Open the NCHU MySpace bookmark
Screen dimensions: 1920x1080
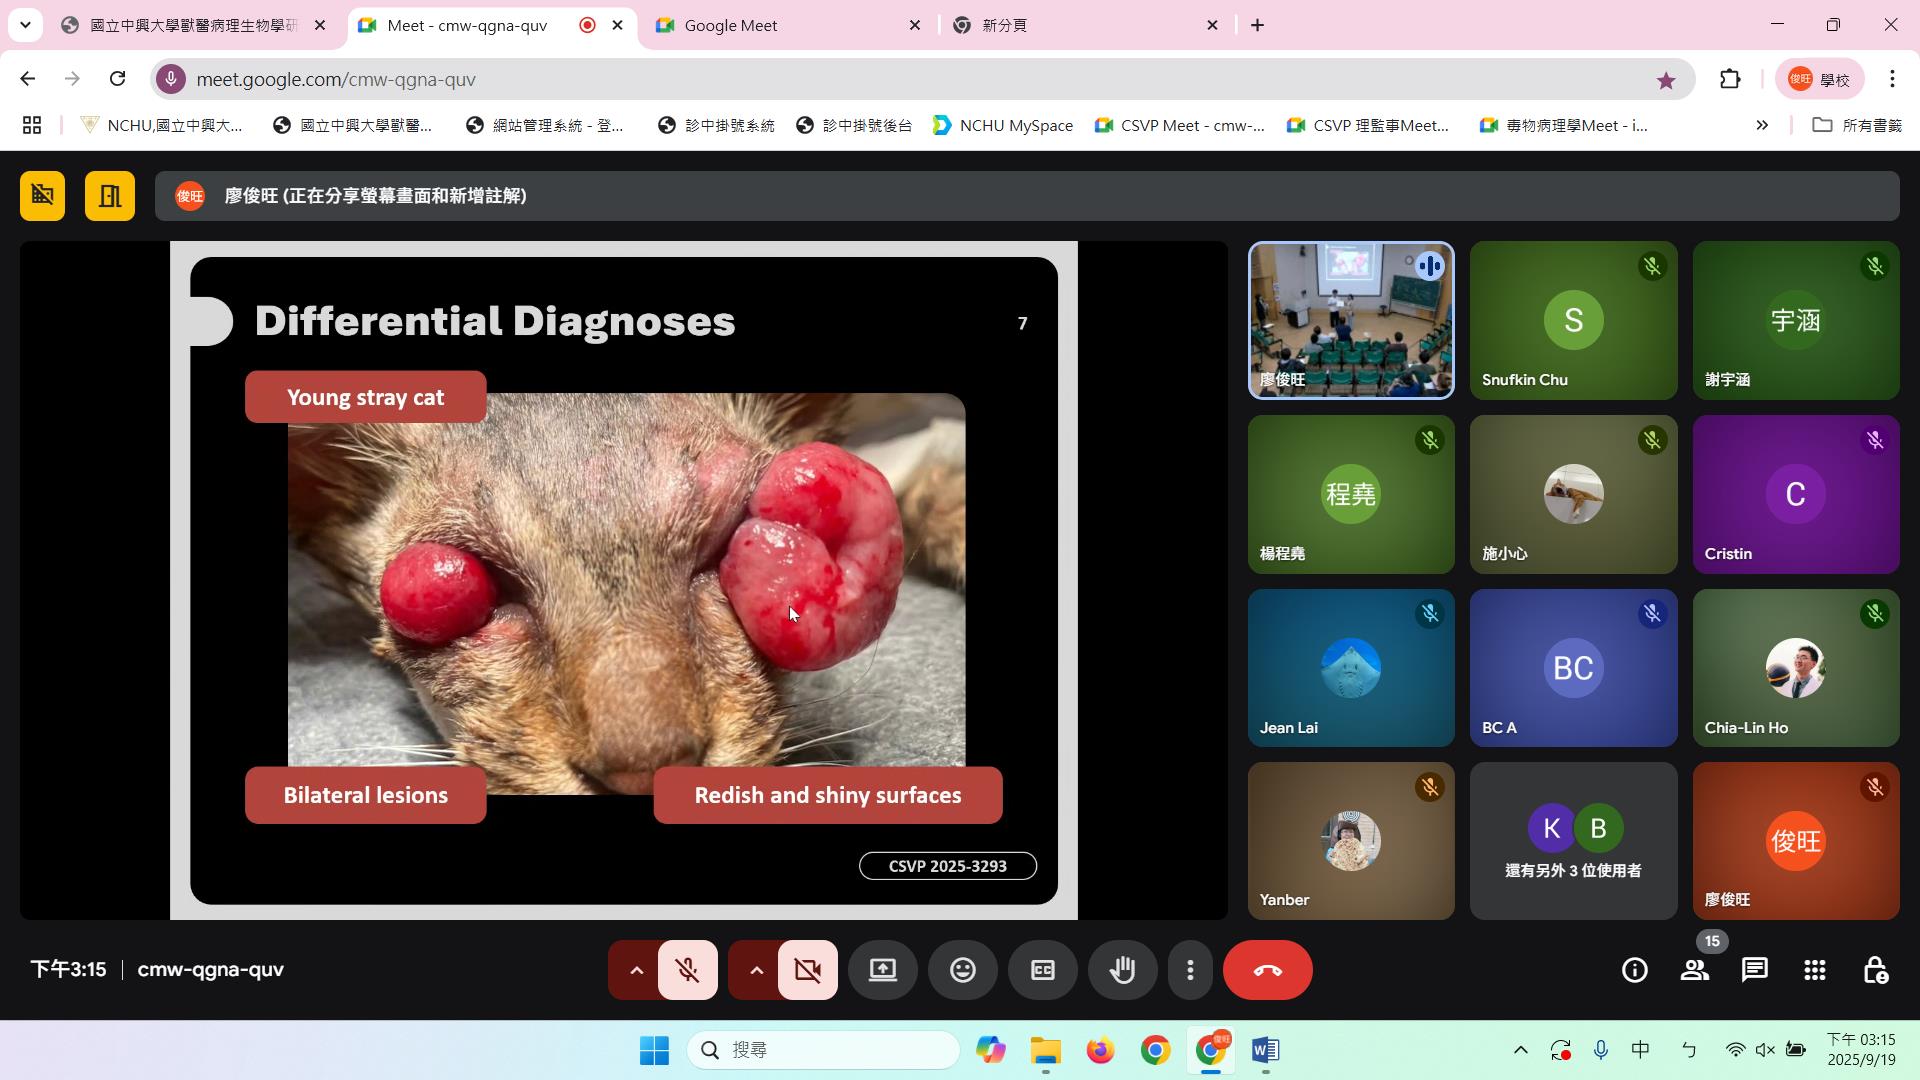click(1003, 125)
